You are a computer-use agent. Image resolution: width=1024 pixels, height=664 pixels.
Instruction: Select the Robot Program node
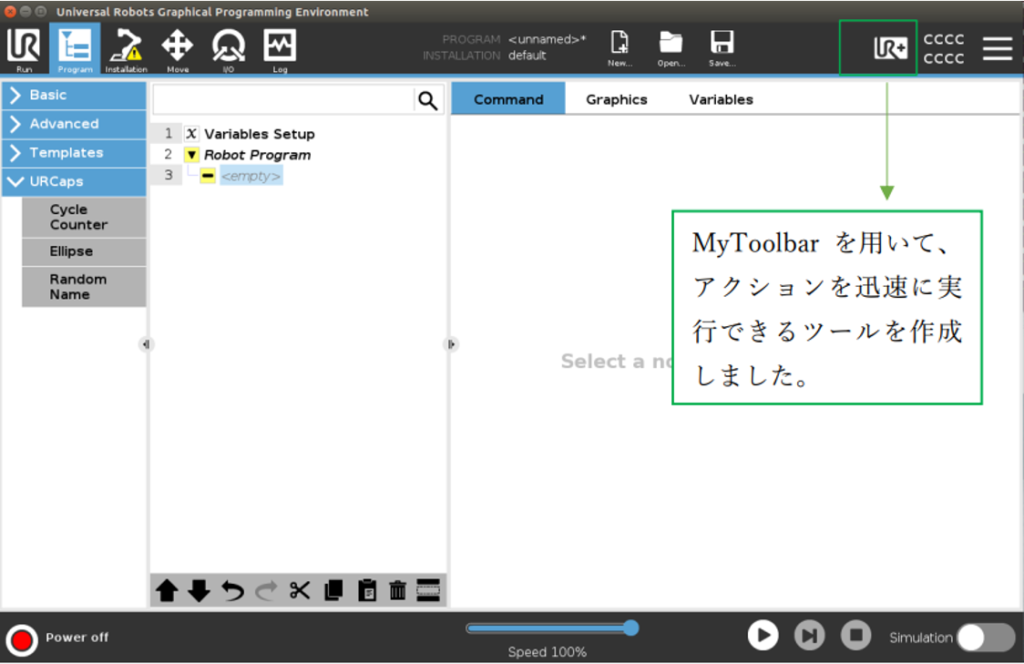coord(257,155)
